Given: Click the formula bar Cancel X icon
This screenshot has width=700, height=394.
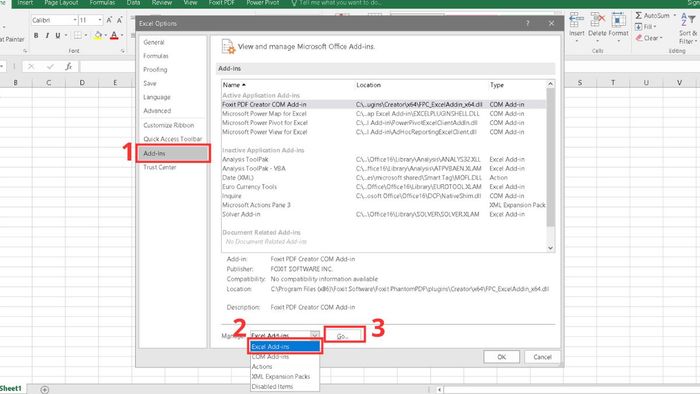Looking at the screenshot, I should click(31, 66).
